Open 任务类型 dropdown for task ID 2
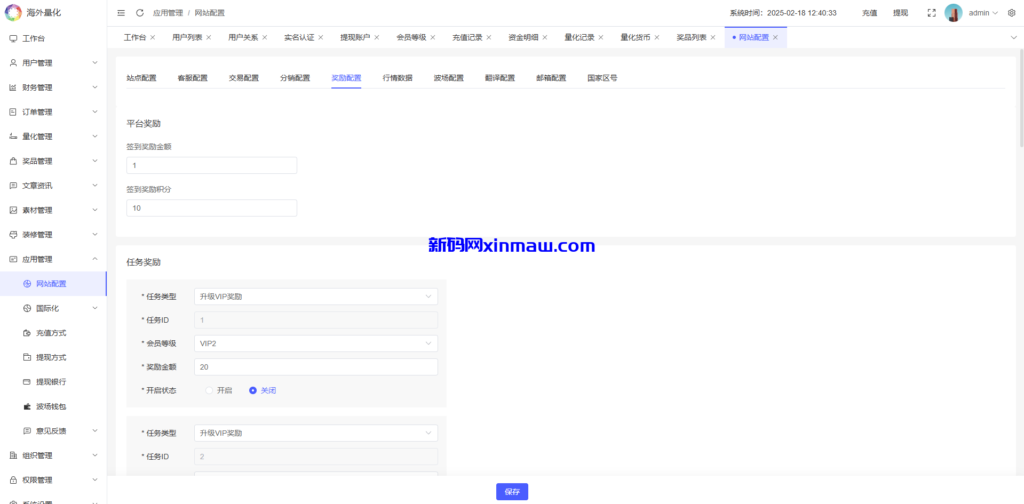 tap(315, 433)
